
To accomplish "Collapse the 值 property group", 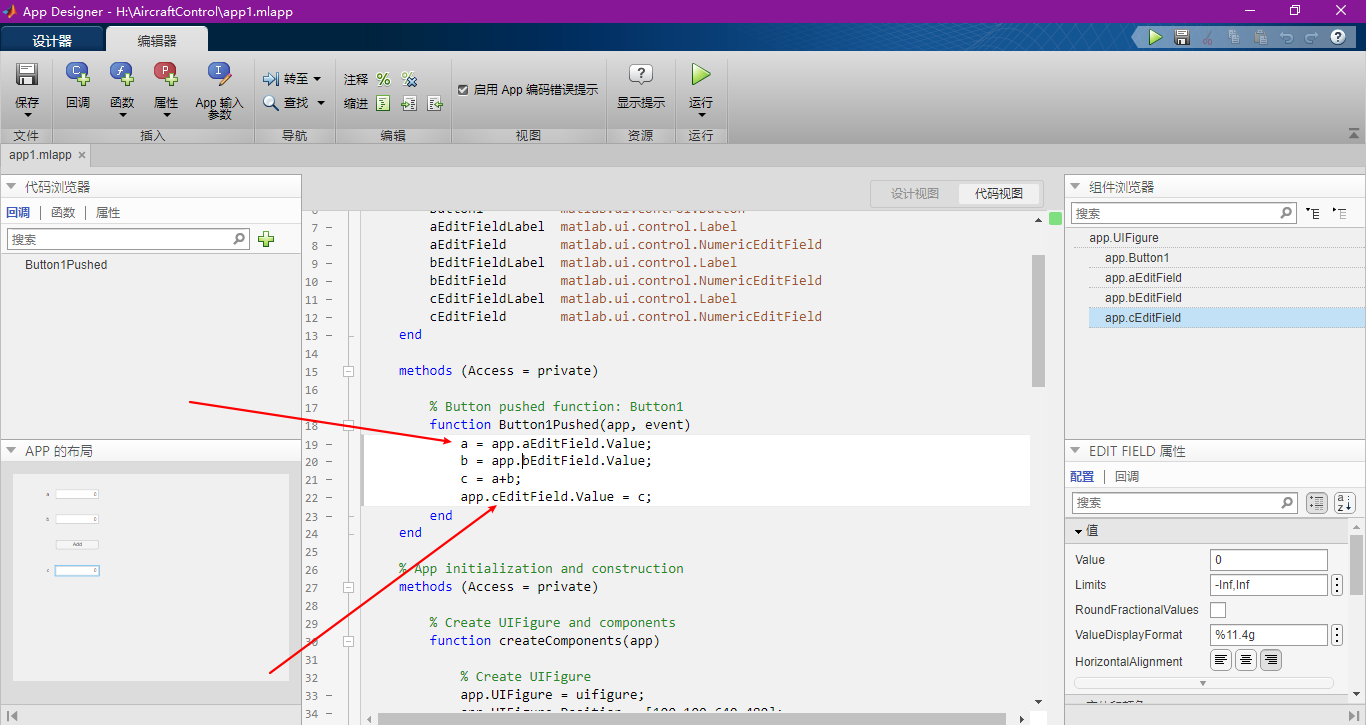I will [1079, 531].
